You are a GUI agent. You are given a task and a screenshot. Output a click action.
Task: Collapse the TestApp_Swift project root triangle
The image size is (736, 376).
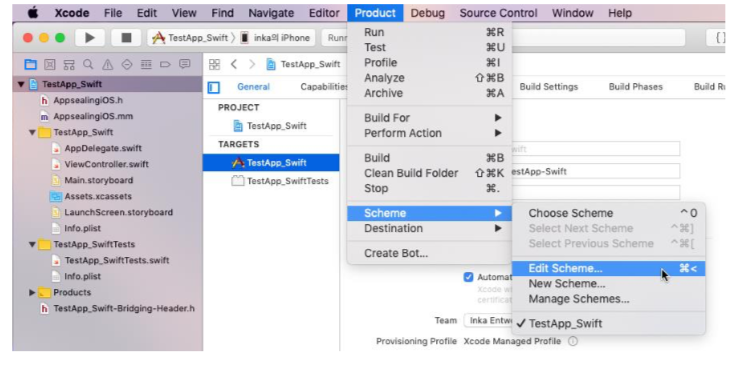click(21, 84)
